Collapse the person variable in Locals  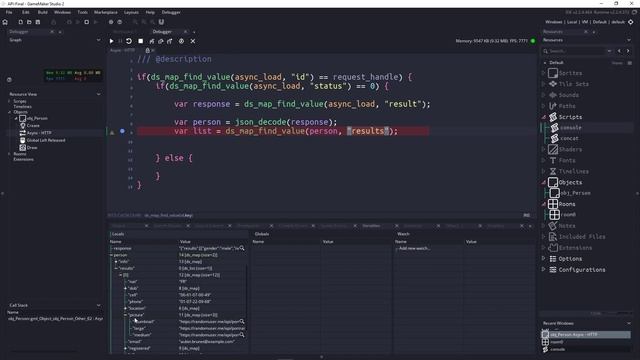click(111, 255)
